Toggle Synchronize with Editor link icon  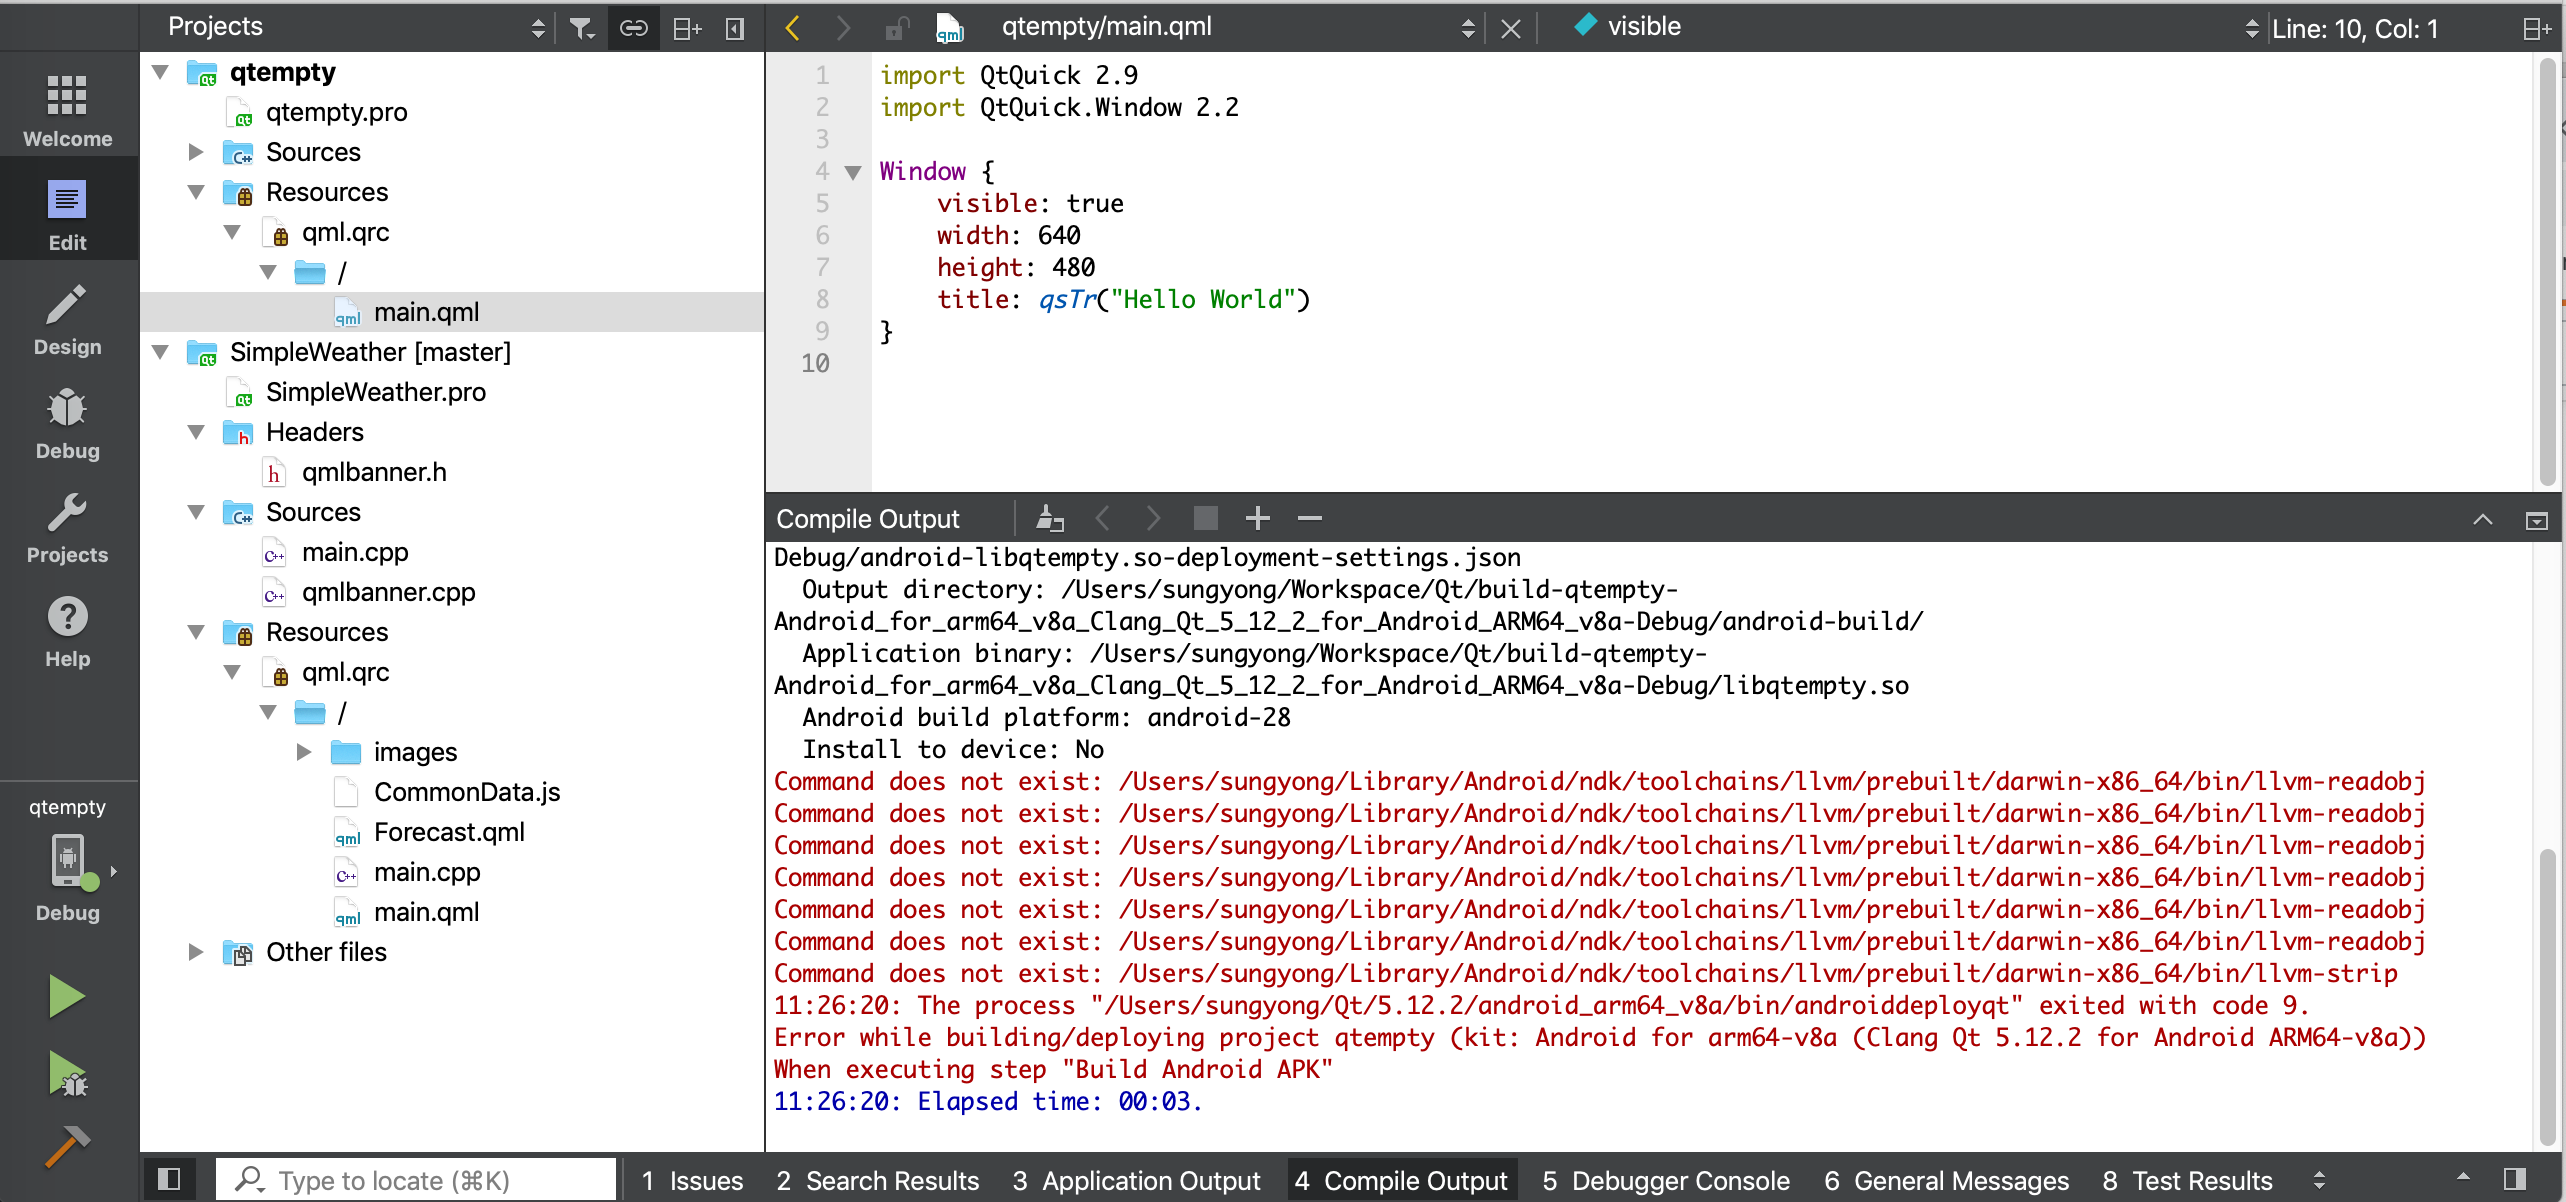tap(634, 28)
